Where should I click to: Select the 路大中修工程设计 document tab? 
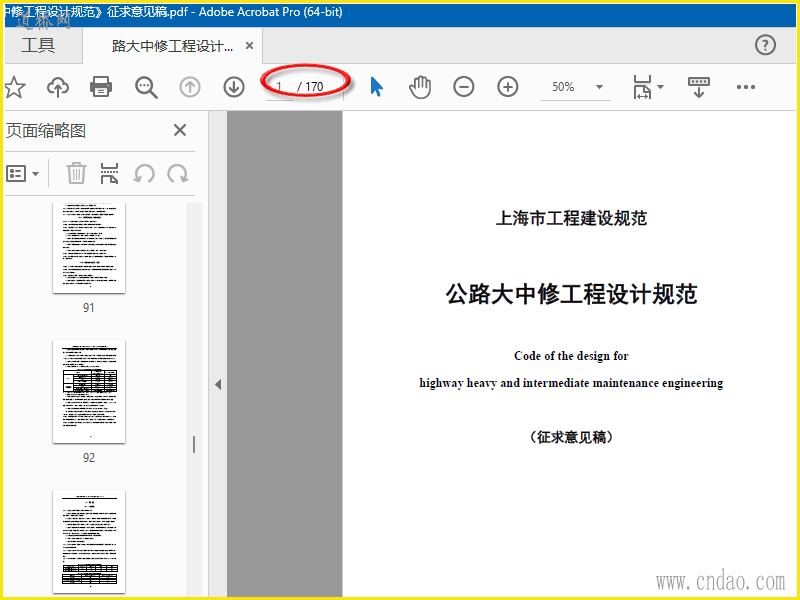point(172,46)
